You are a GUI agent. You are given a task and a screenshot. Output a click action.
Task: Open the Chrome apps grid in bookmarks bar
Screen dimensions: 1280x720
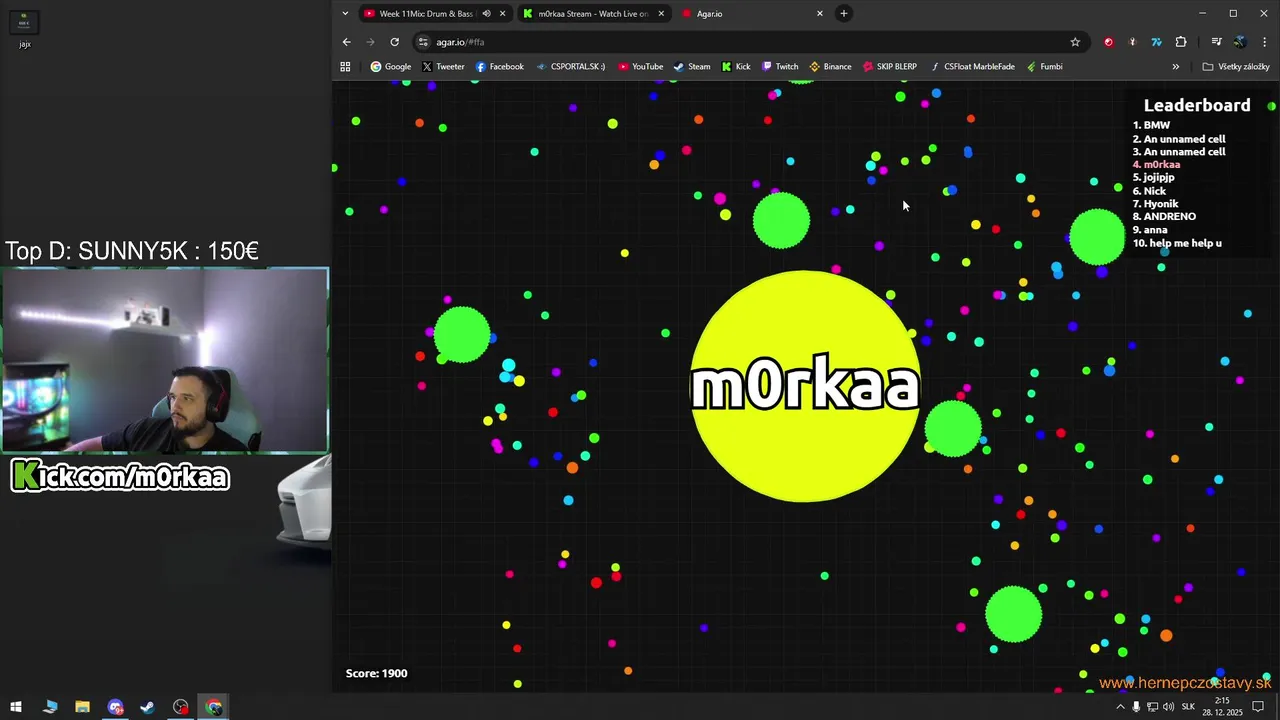pos(345,67)
